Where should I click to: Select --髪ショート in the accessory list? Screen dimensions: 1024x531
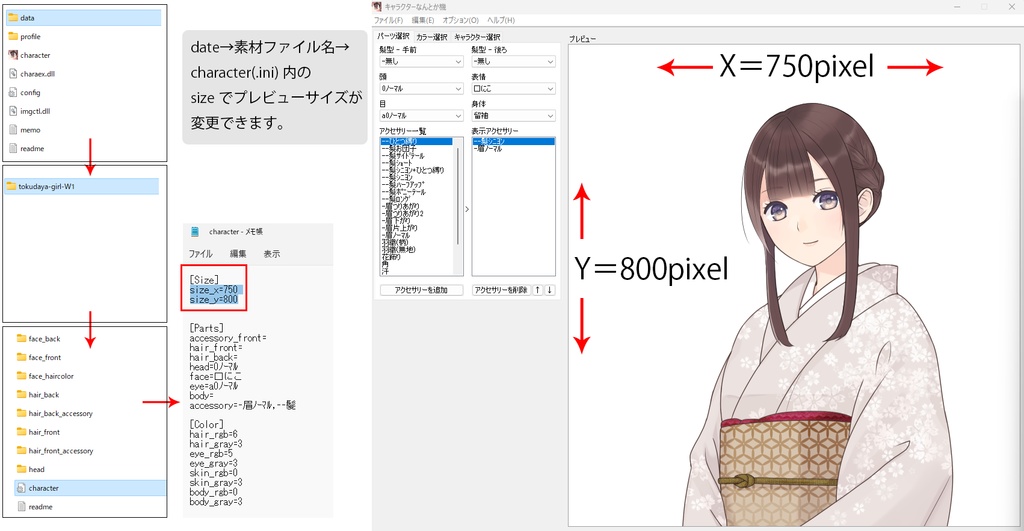(398, 163)
